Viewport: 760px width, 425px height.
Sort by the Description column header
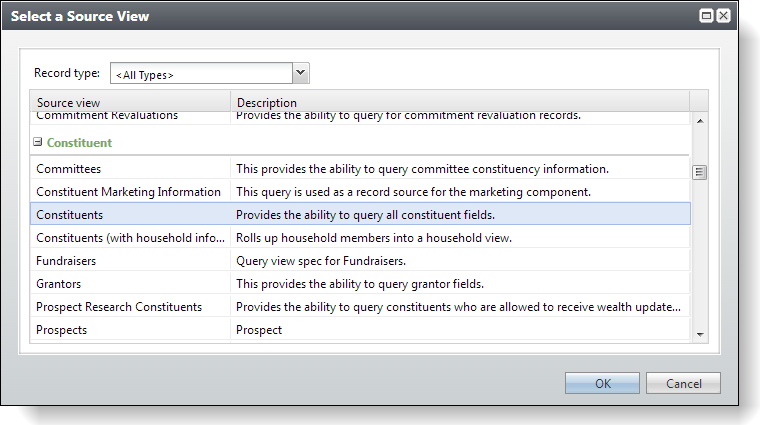point(460,102)
